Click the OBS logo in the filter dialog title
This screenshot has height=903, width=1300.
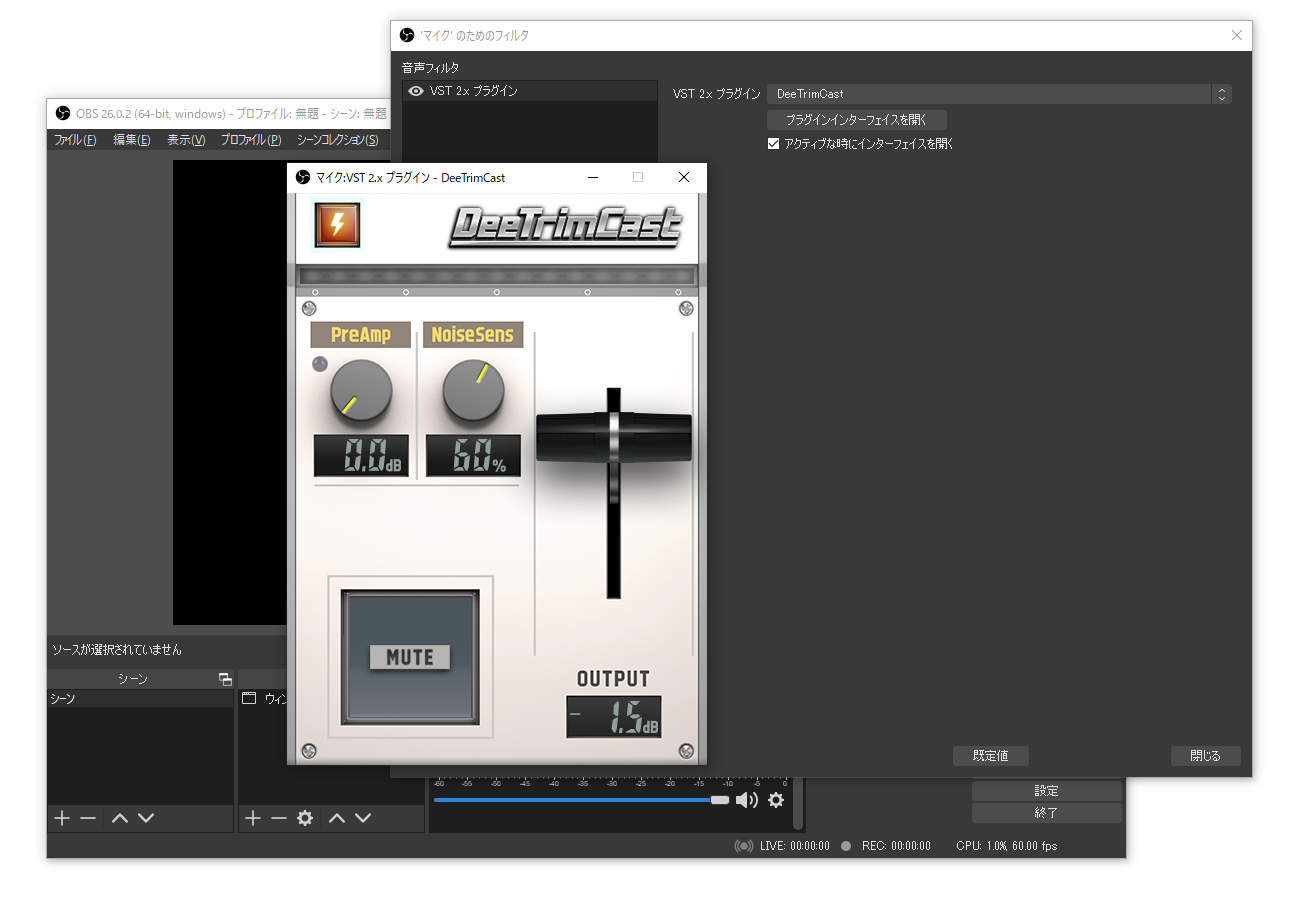[407, 35]
